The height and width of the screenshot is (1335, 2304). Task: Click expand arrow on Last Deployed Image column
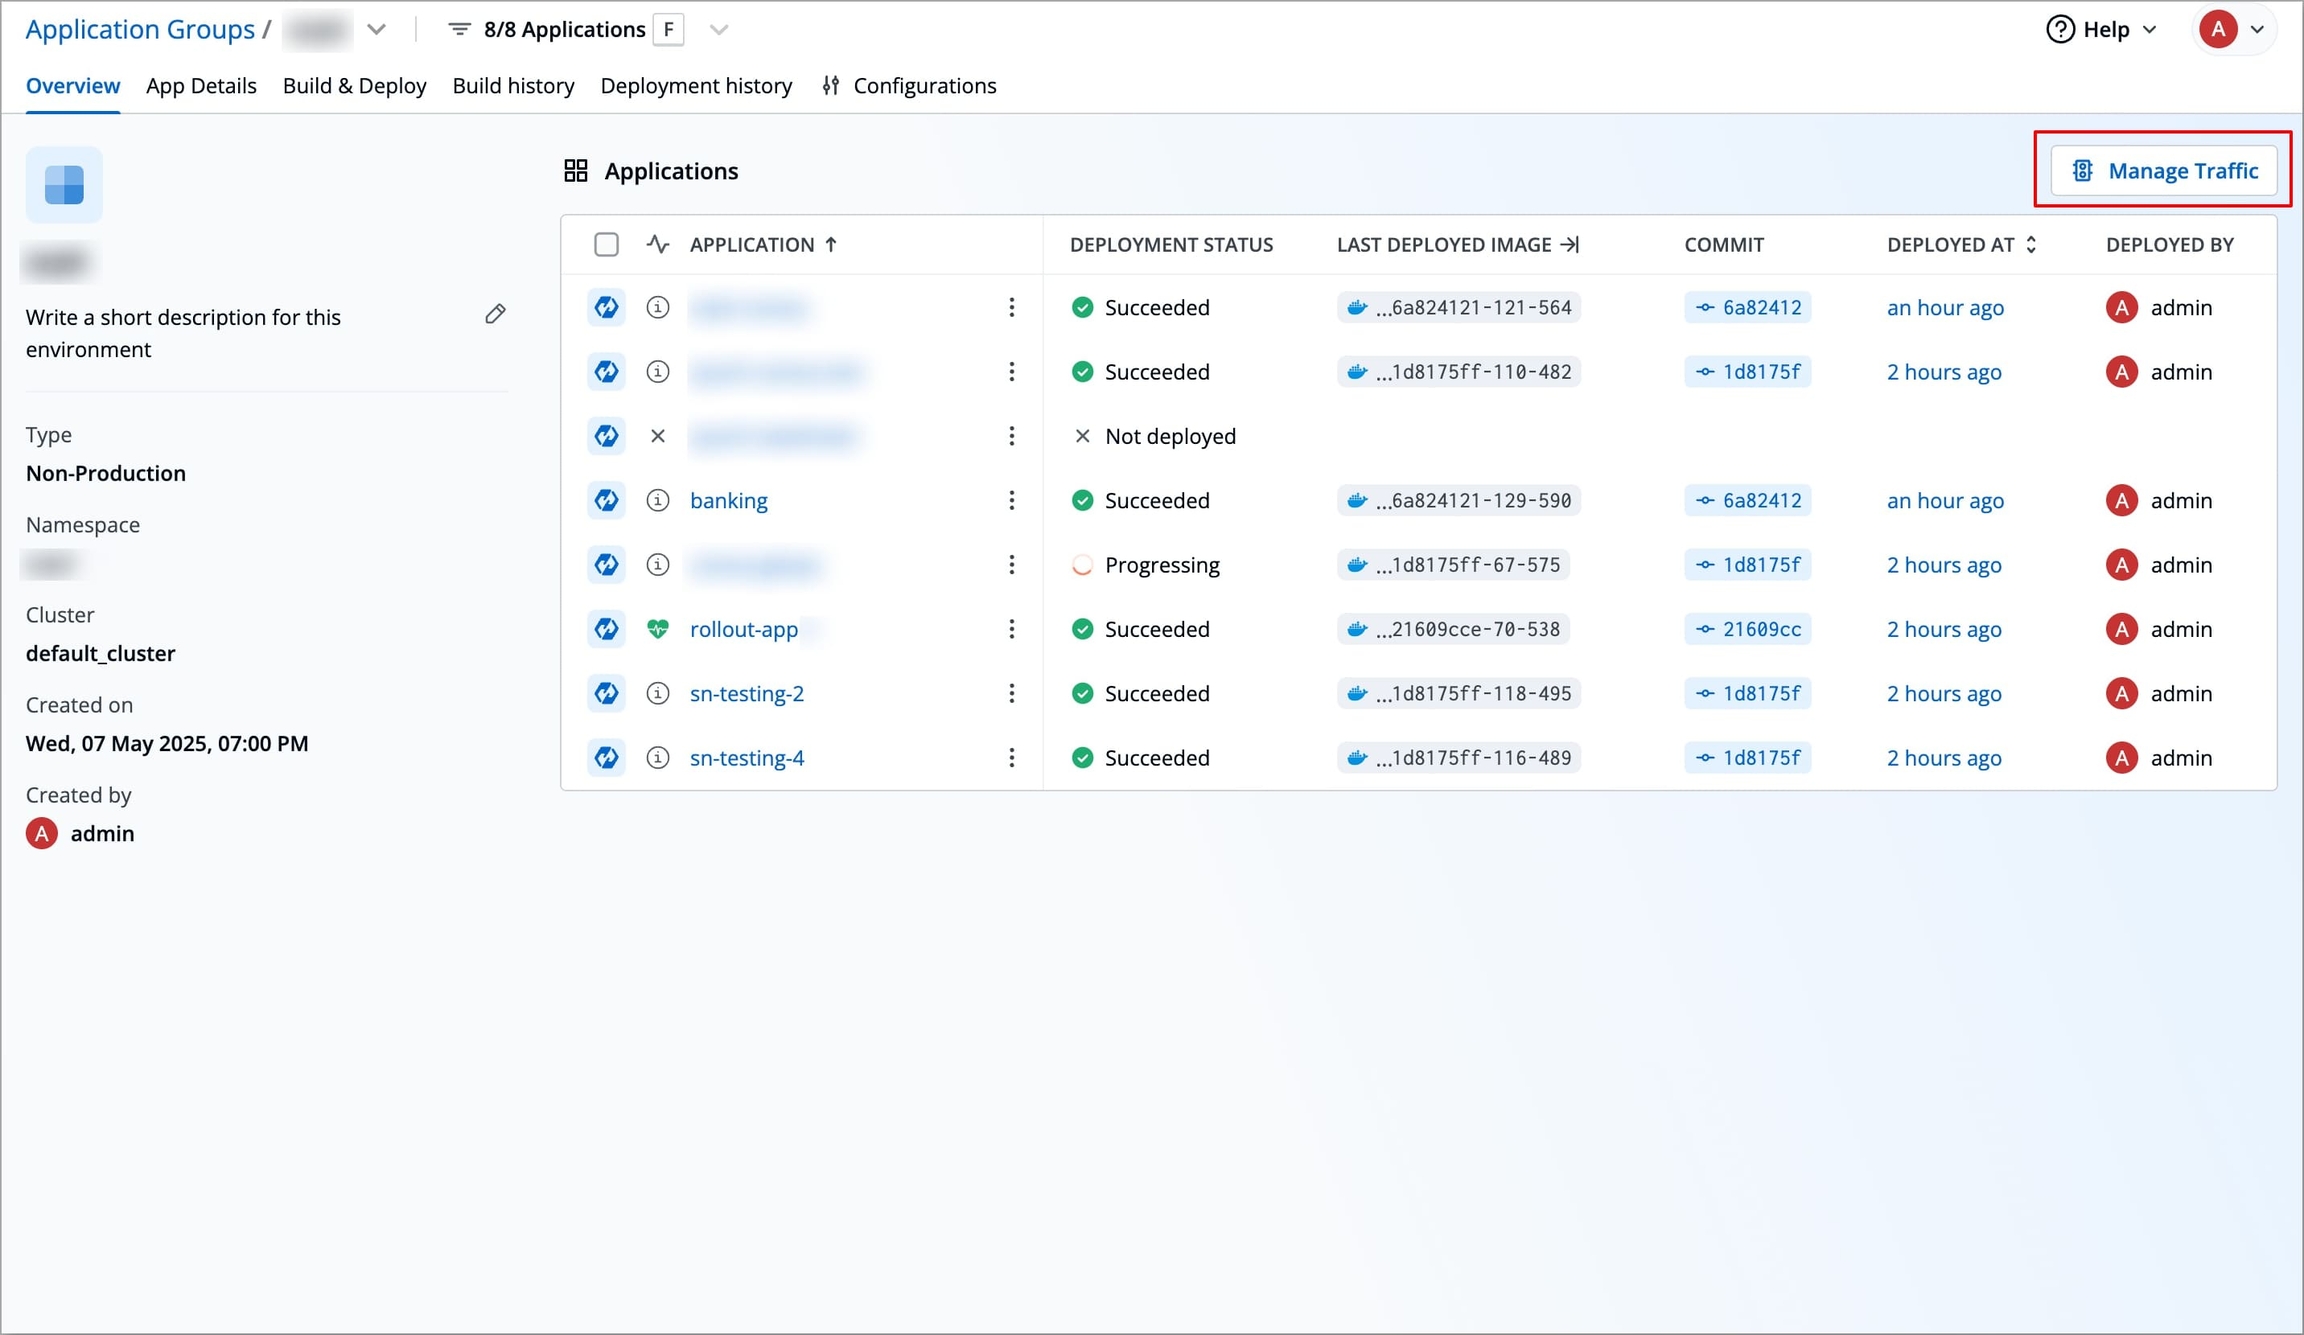1570,244
